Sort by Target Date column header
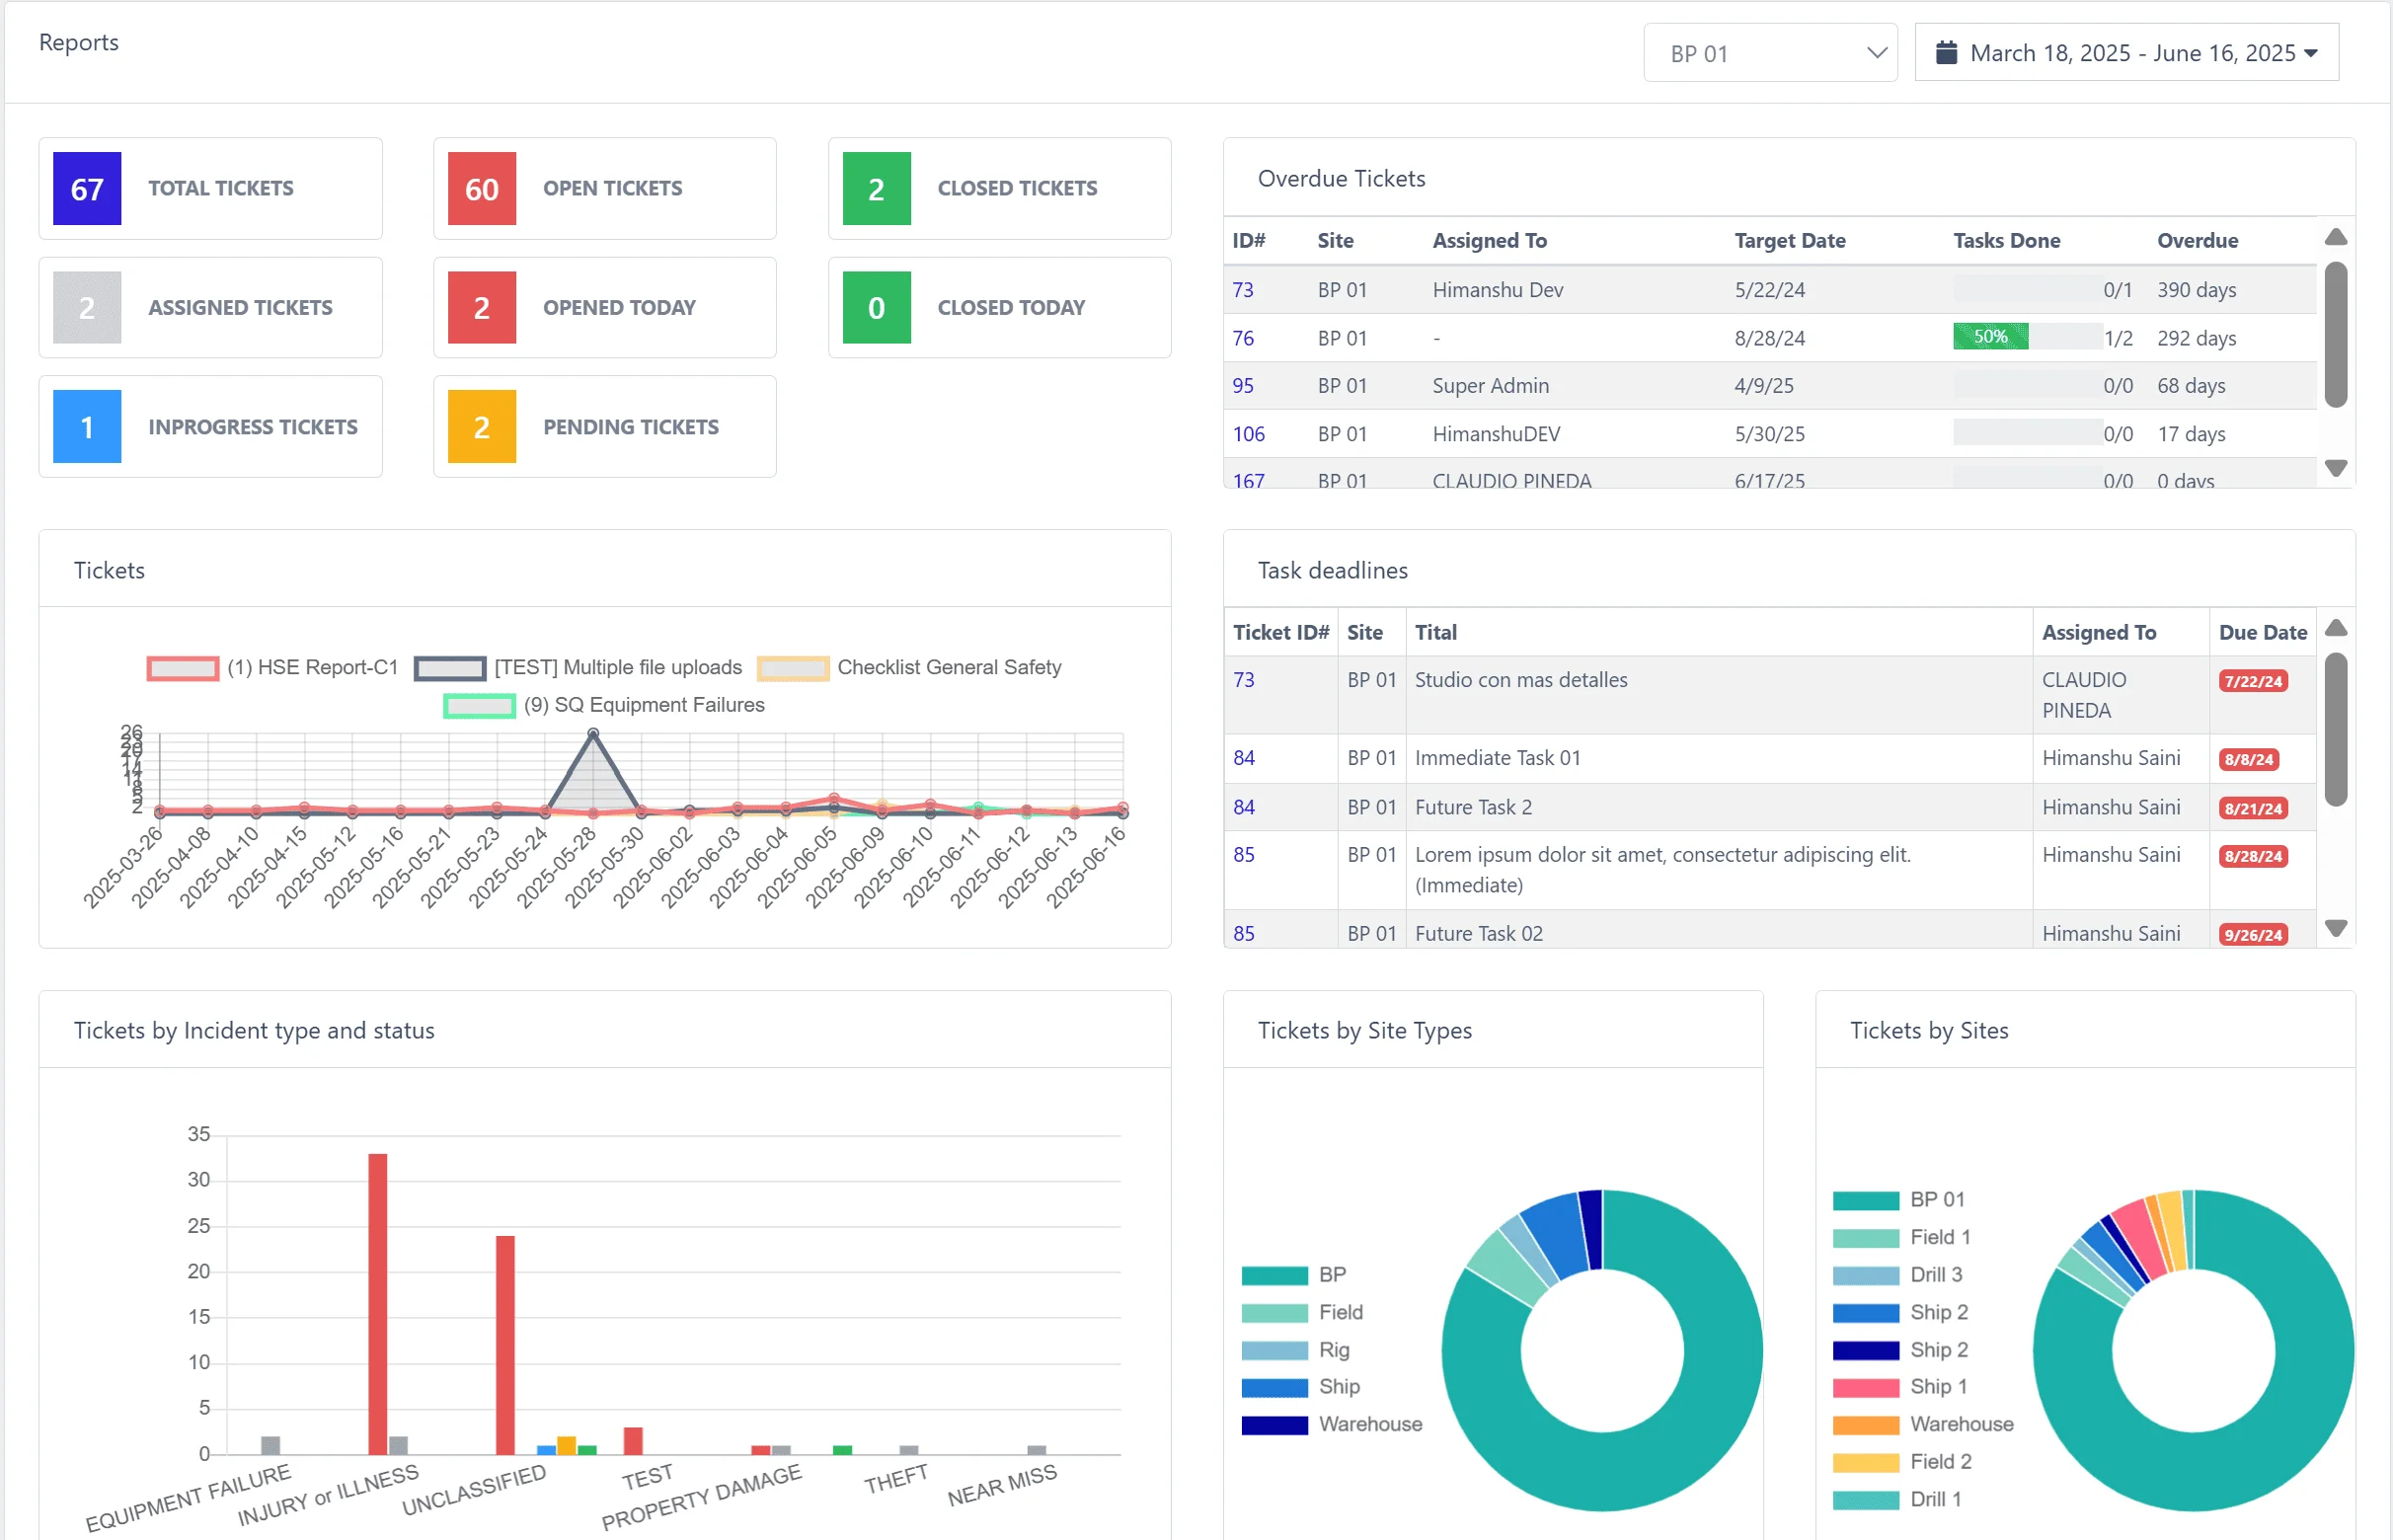Image resolution: width=2393 pixels, height=1540 pixels. [x=1789, y=241]
